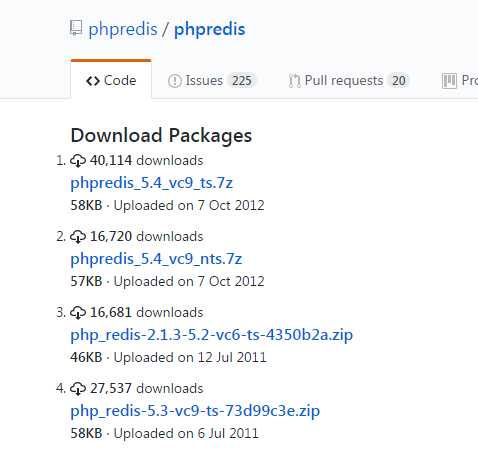
Task: Download php_redis-2.1.3-5.2-vc6-ts-4350b2a.zip
Action: tap(211, 335)
